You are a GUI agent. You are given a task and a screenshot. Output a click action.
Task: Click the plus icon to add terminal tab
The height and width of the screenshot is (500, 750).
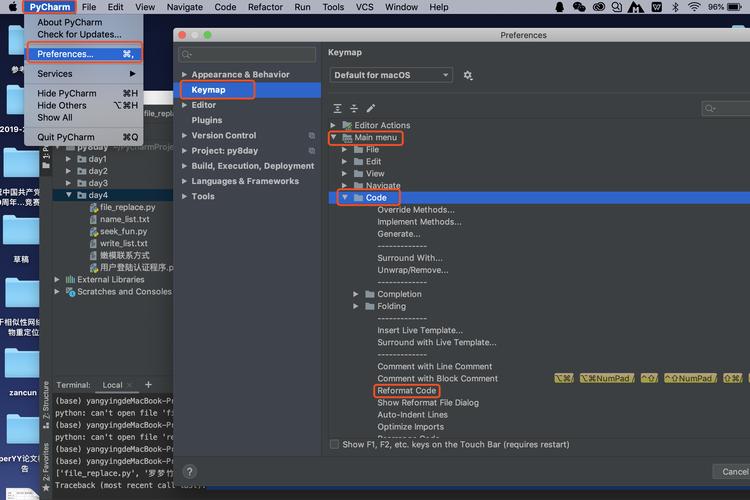tap(148, 385)
